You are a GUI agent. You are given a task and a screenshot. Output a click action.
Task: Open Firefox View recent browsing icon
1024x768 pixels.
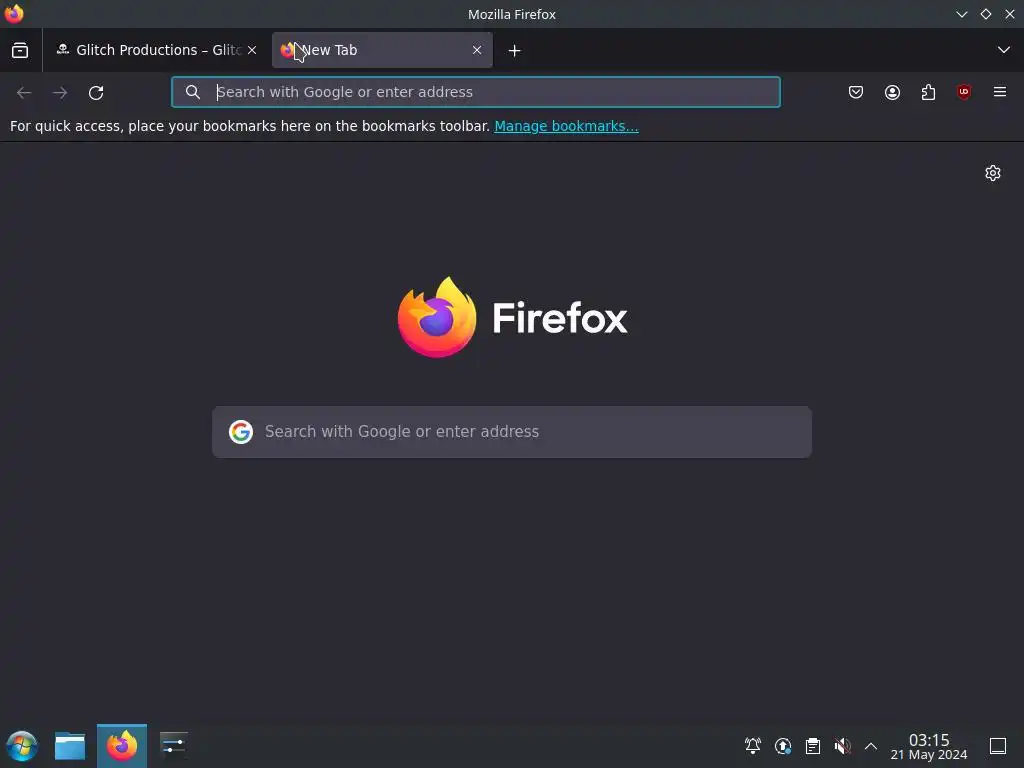(20, 50)
